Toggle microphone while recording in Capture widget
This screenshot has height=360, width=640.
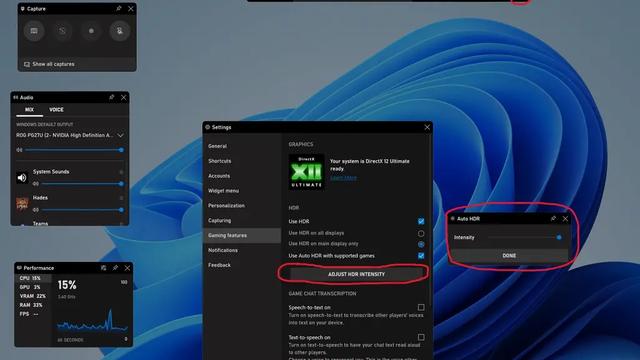[x=120, y=31]
